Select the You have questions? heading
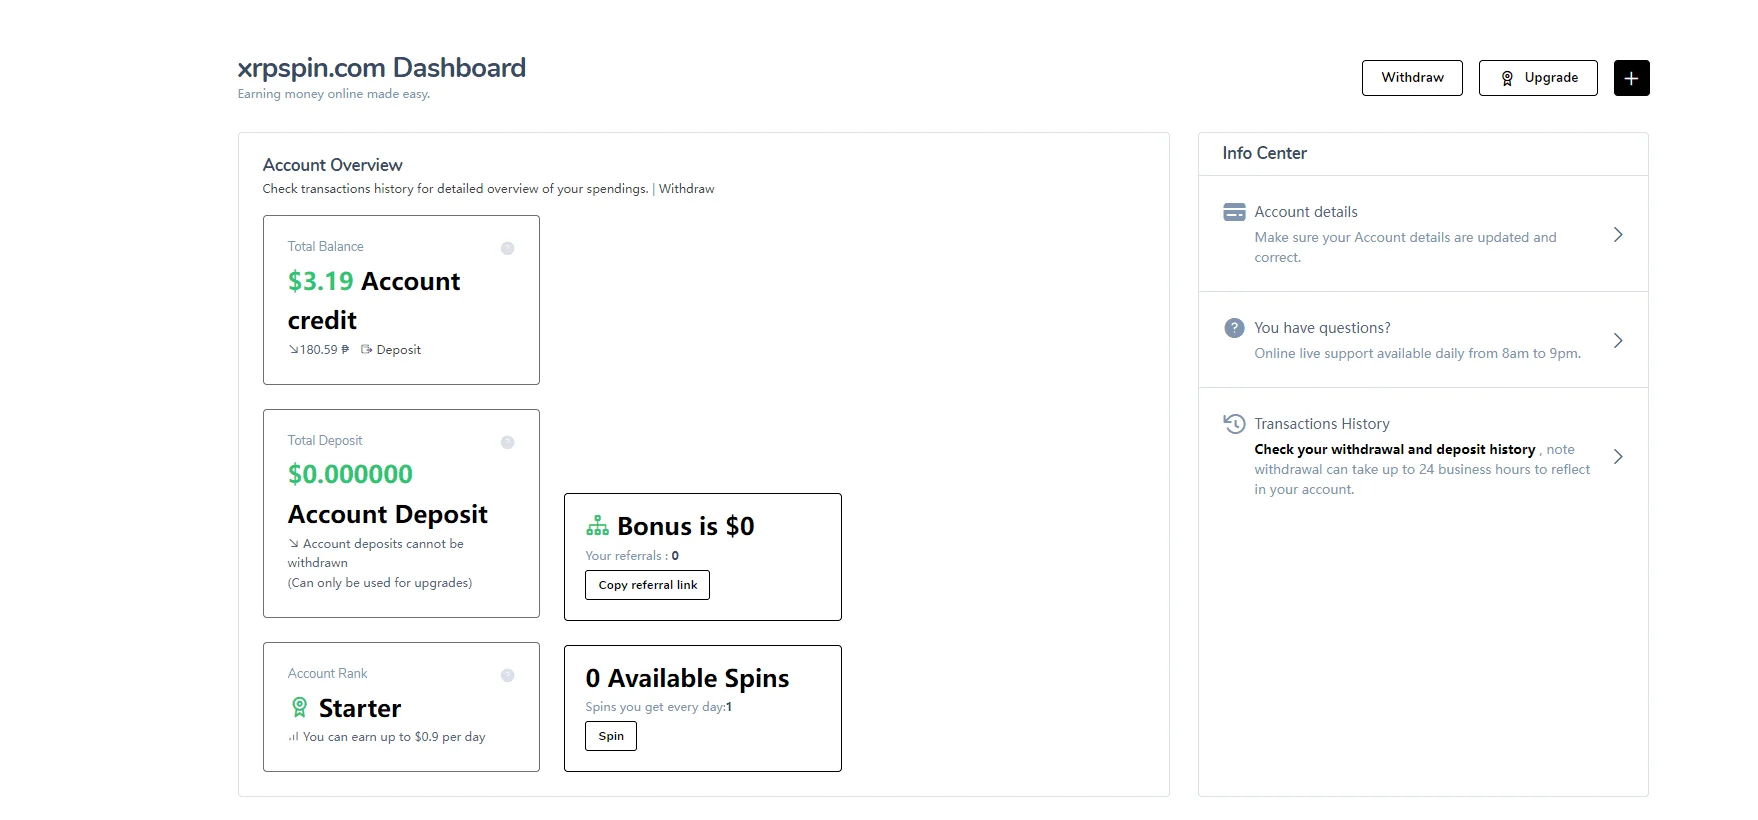This screenshot has width=1758, height=820. coord(1322,328)
